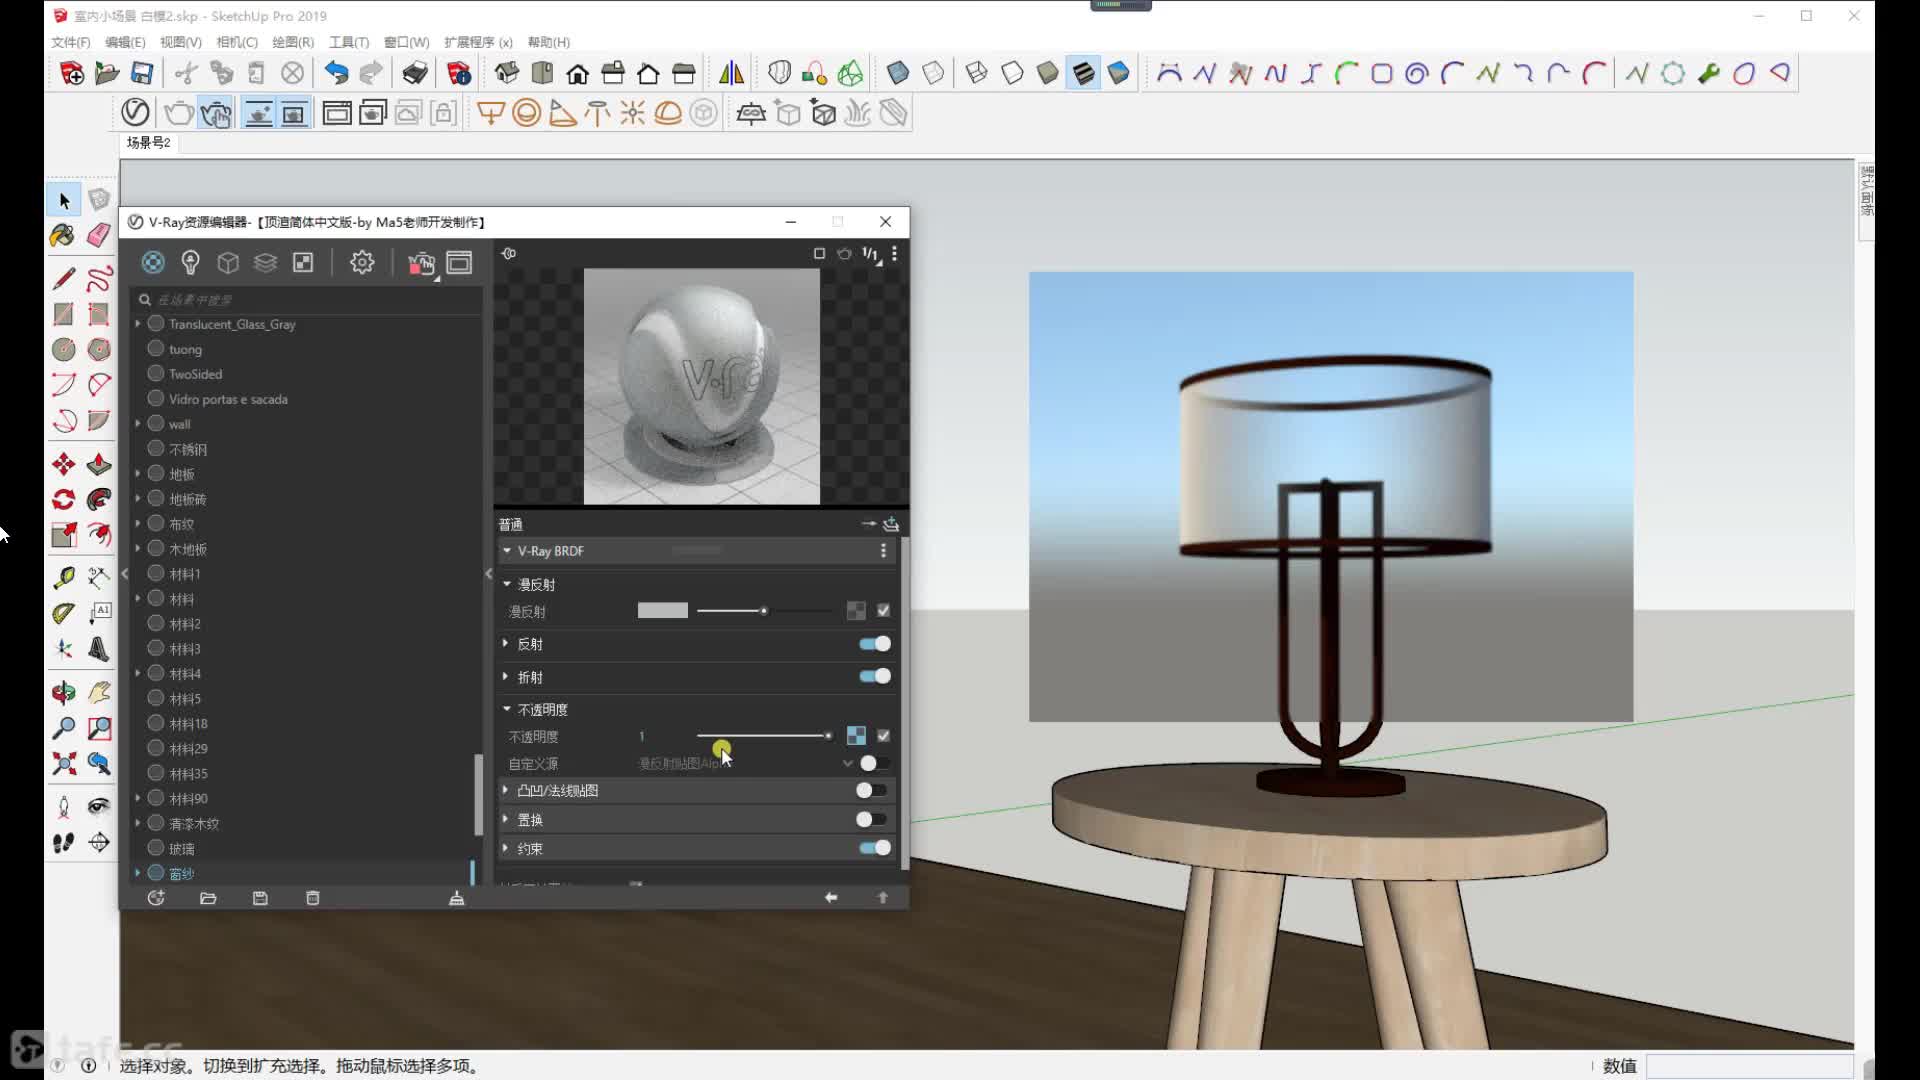This screenshot has height=1080, width=1920.
Task: Activate the Orbit tool
Action: tap(64, 692)
